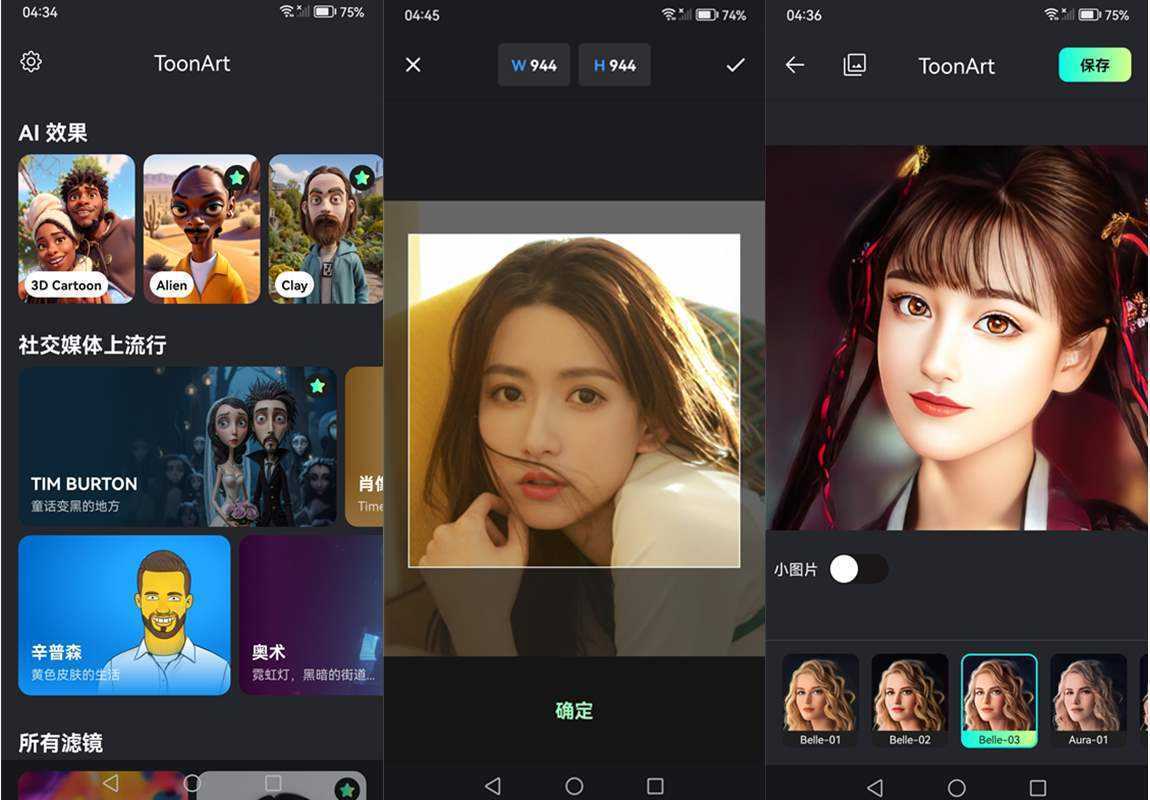This screenshot has height=800, width=1150.
Task: Select the Aura-01 style
Action: pyautogui.click(x=1088, y=695)
